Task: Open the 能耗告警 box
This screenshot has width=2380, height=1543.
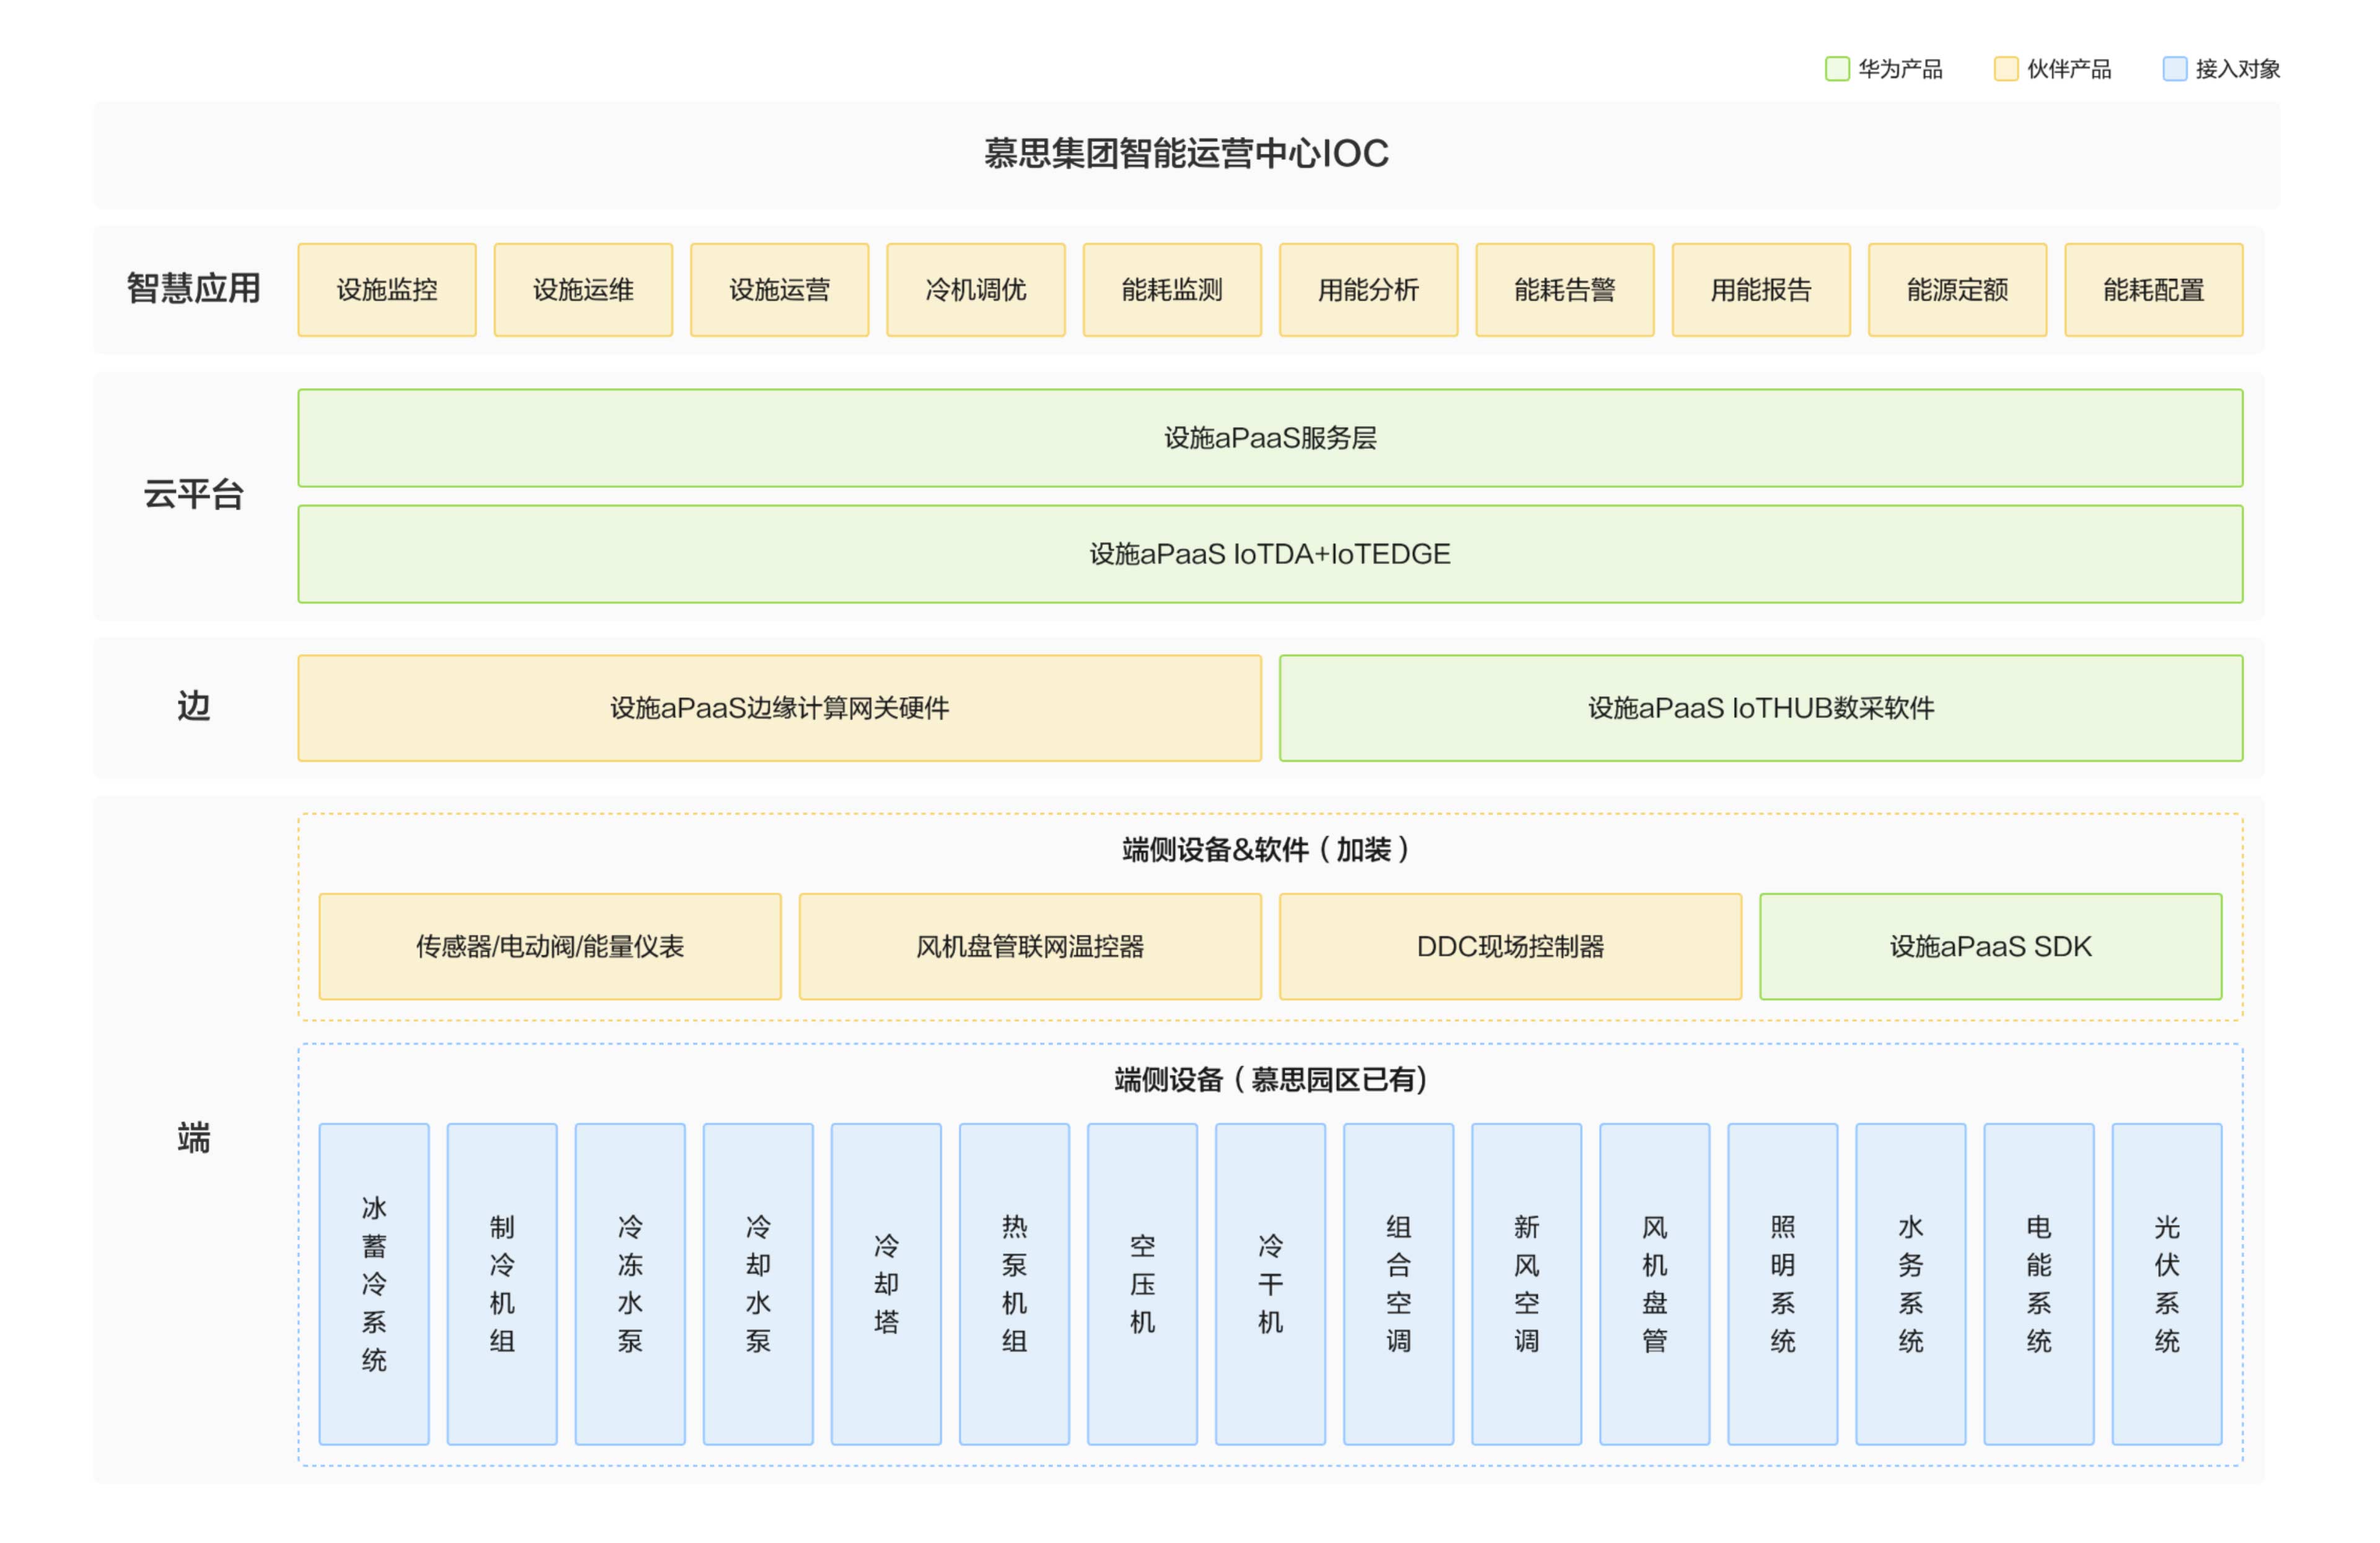Action: tap(1565, 290)
